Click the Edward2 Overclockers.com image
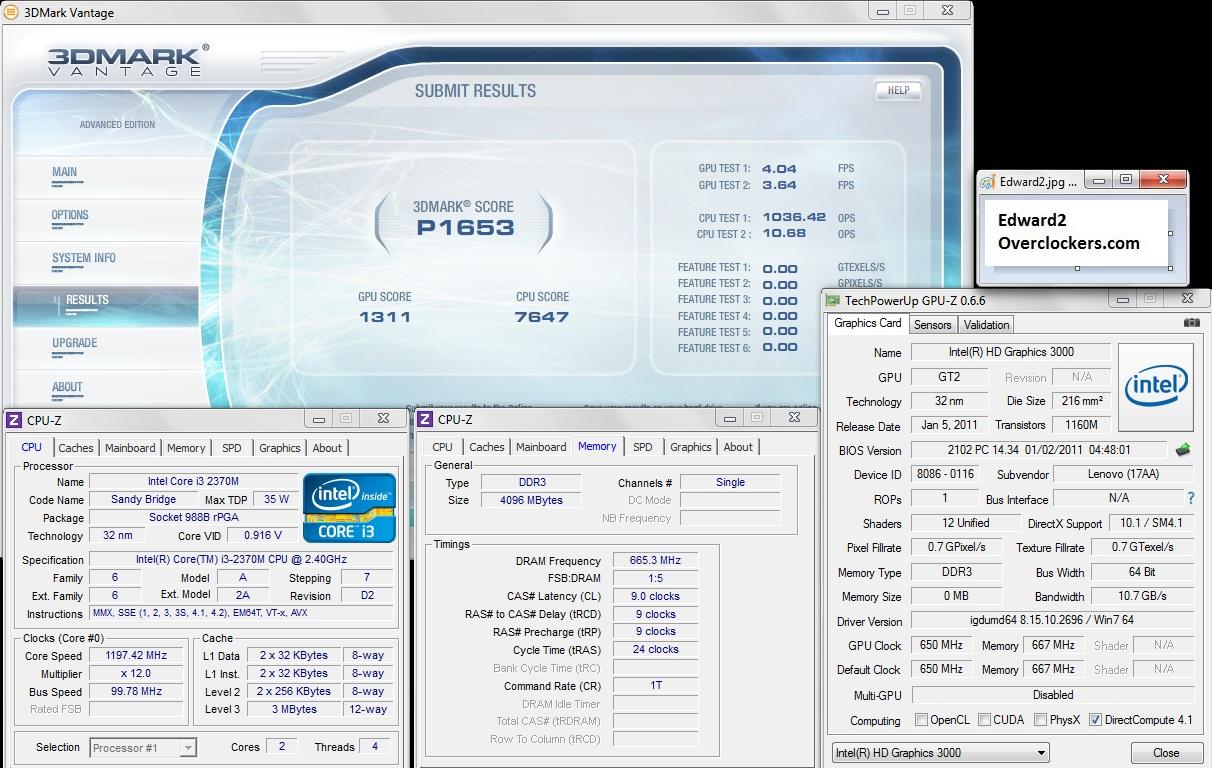1212x769 pixels. click(1077, 233)
